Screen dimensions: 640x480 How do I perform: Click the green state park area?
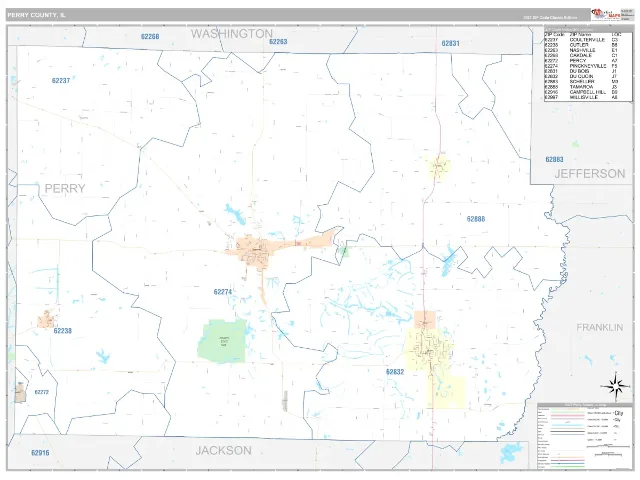coord(222,341)
